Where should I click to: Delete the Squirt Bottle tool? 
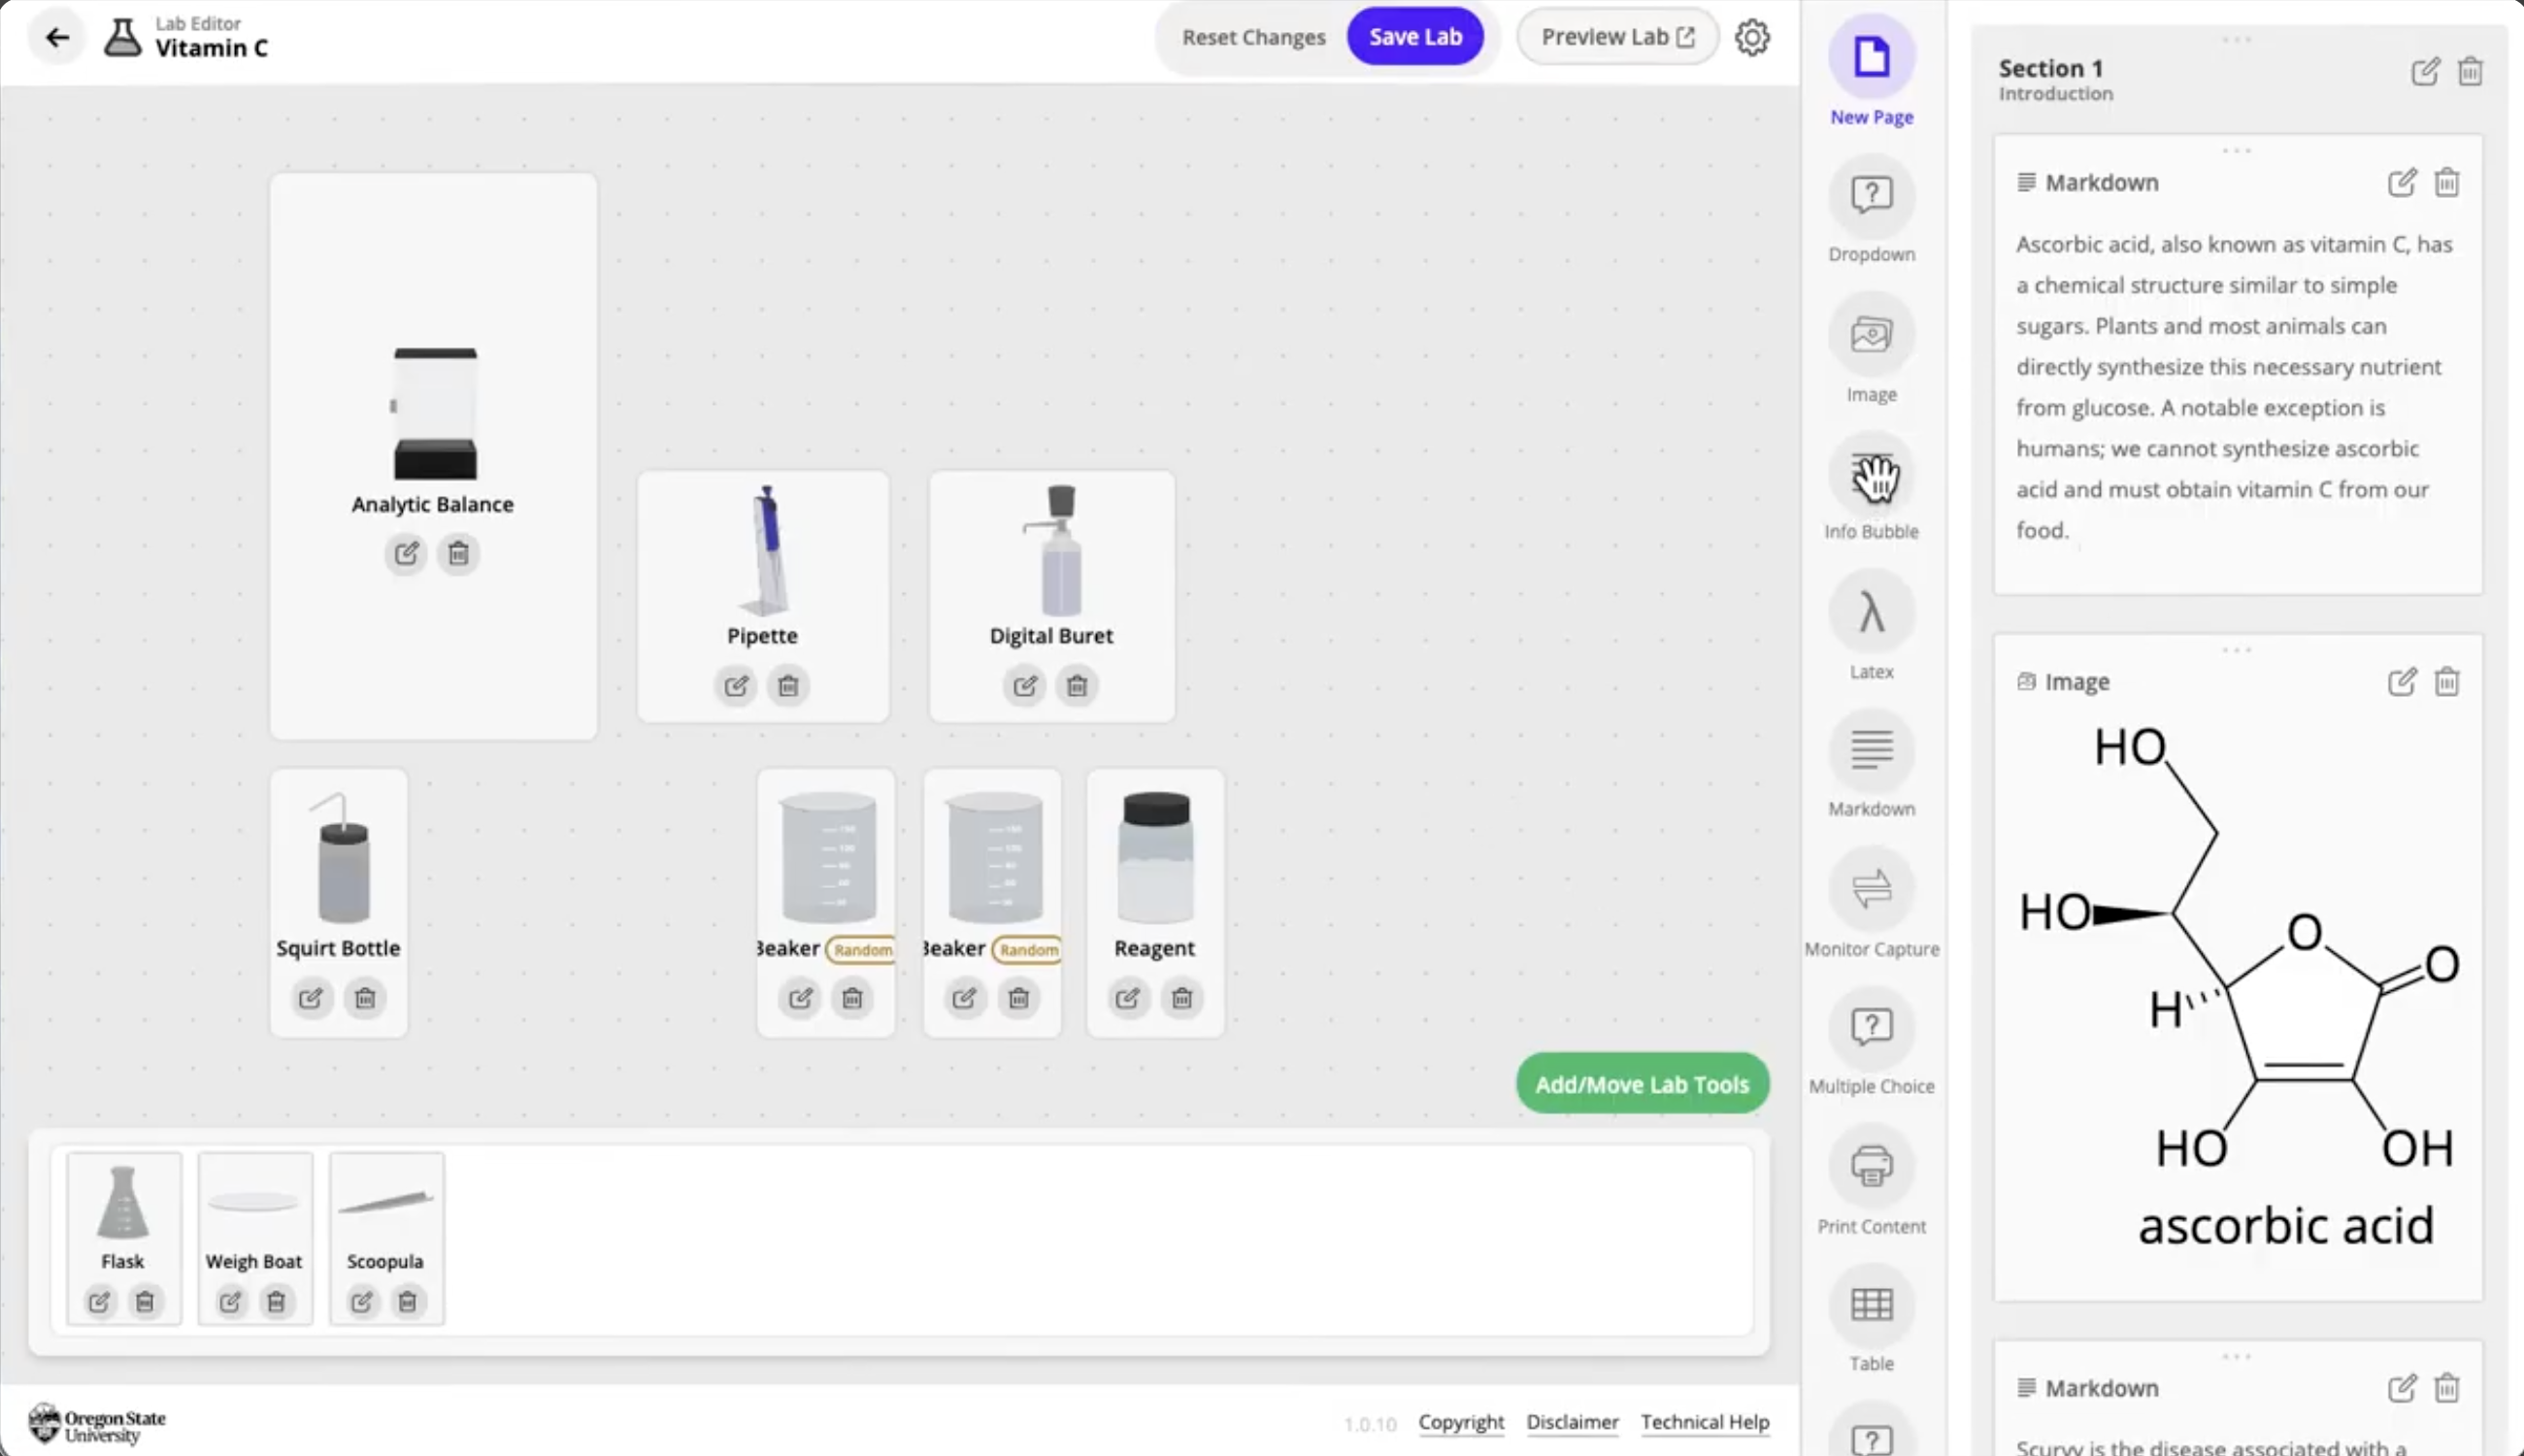[x=364, y=997]
